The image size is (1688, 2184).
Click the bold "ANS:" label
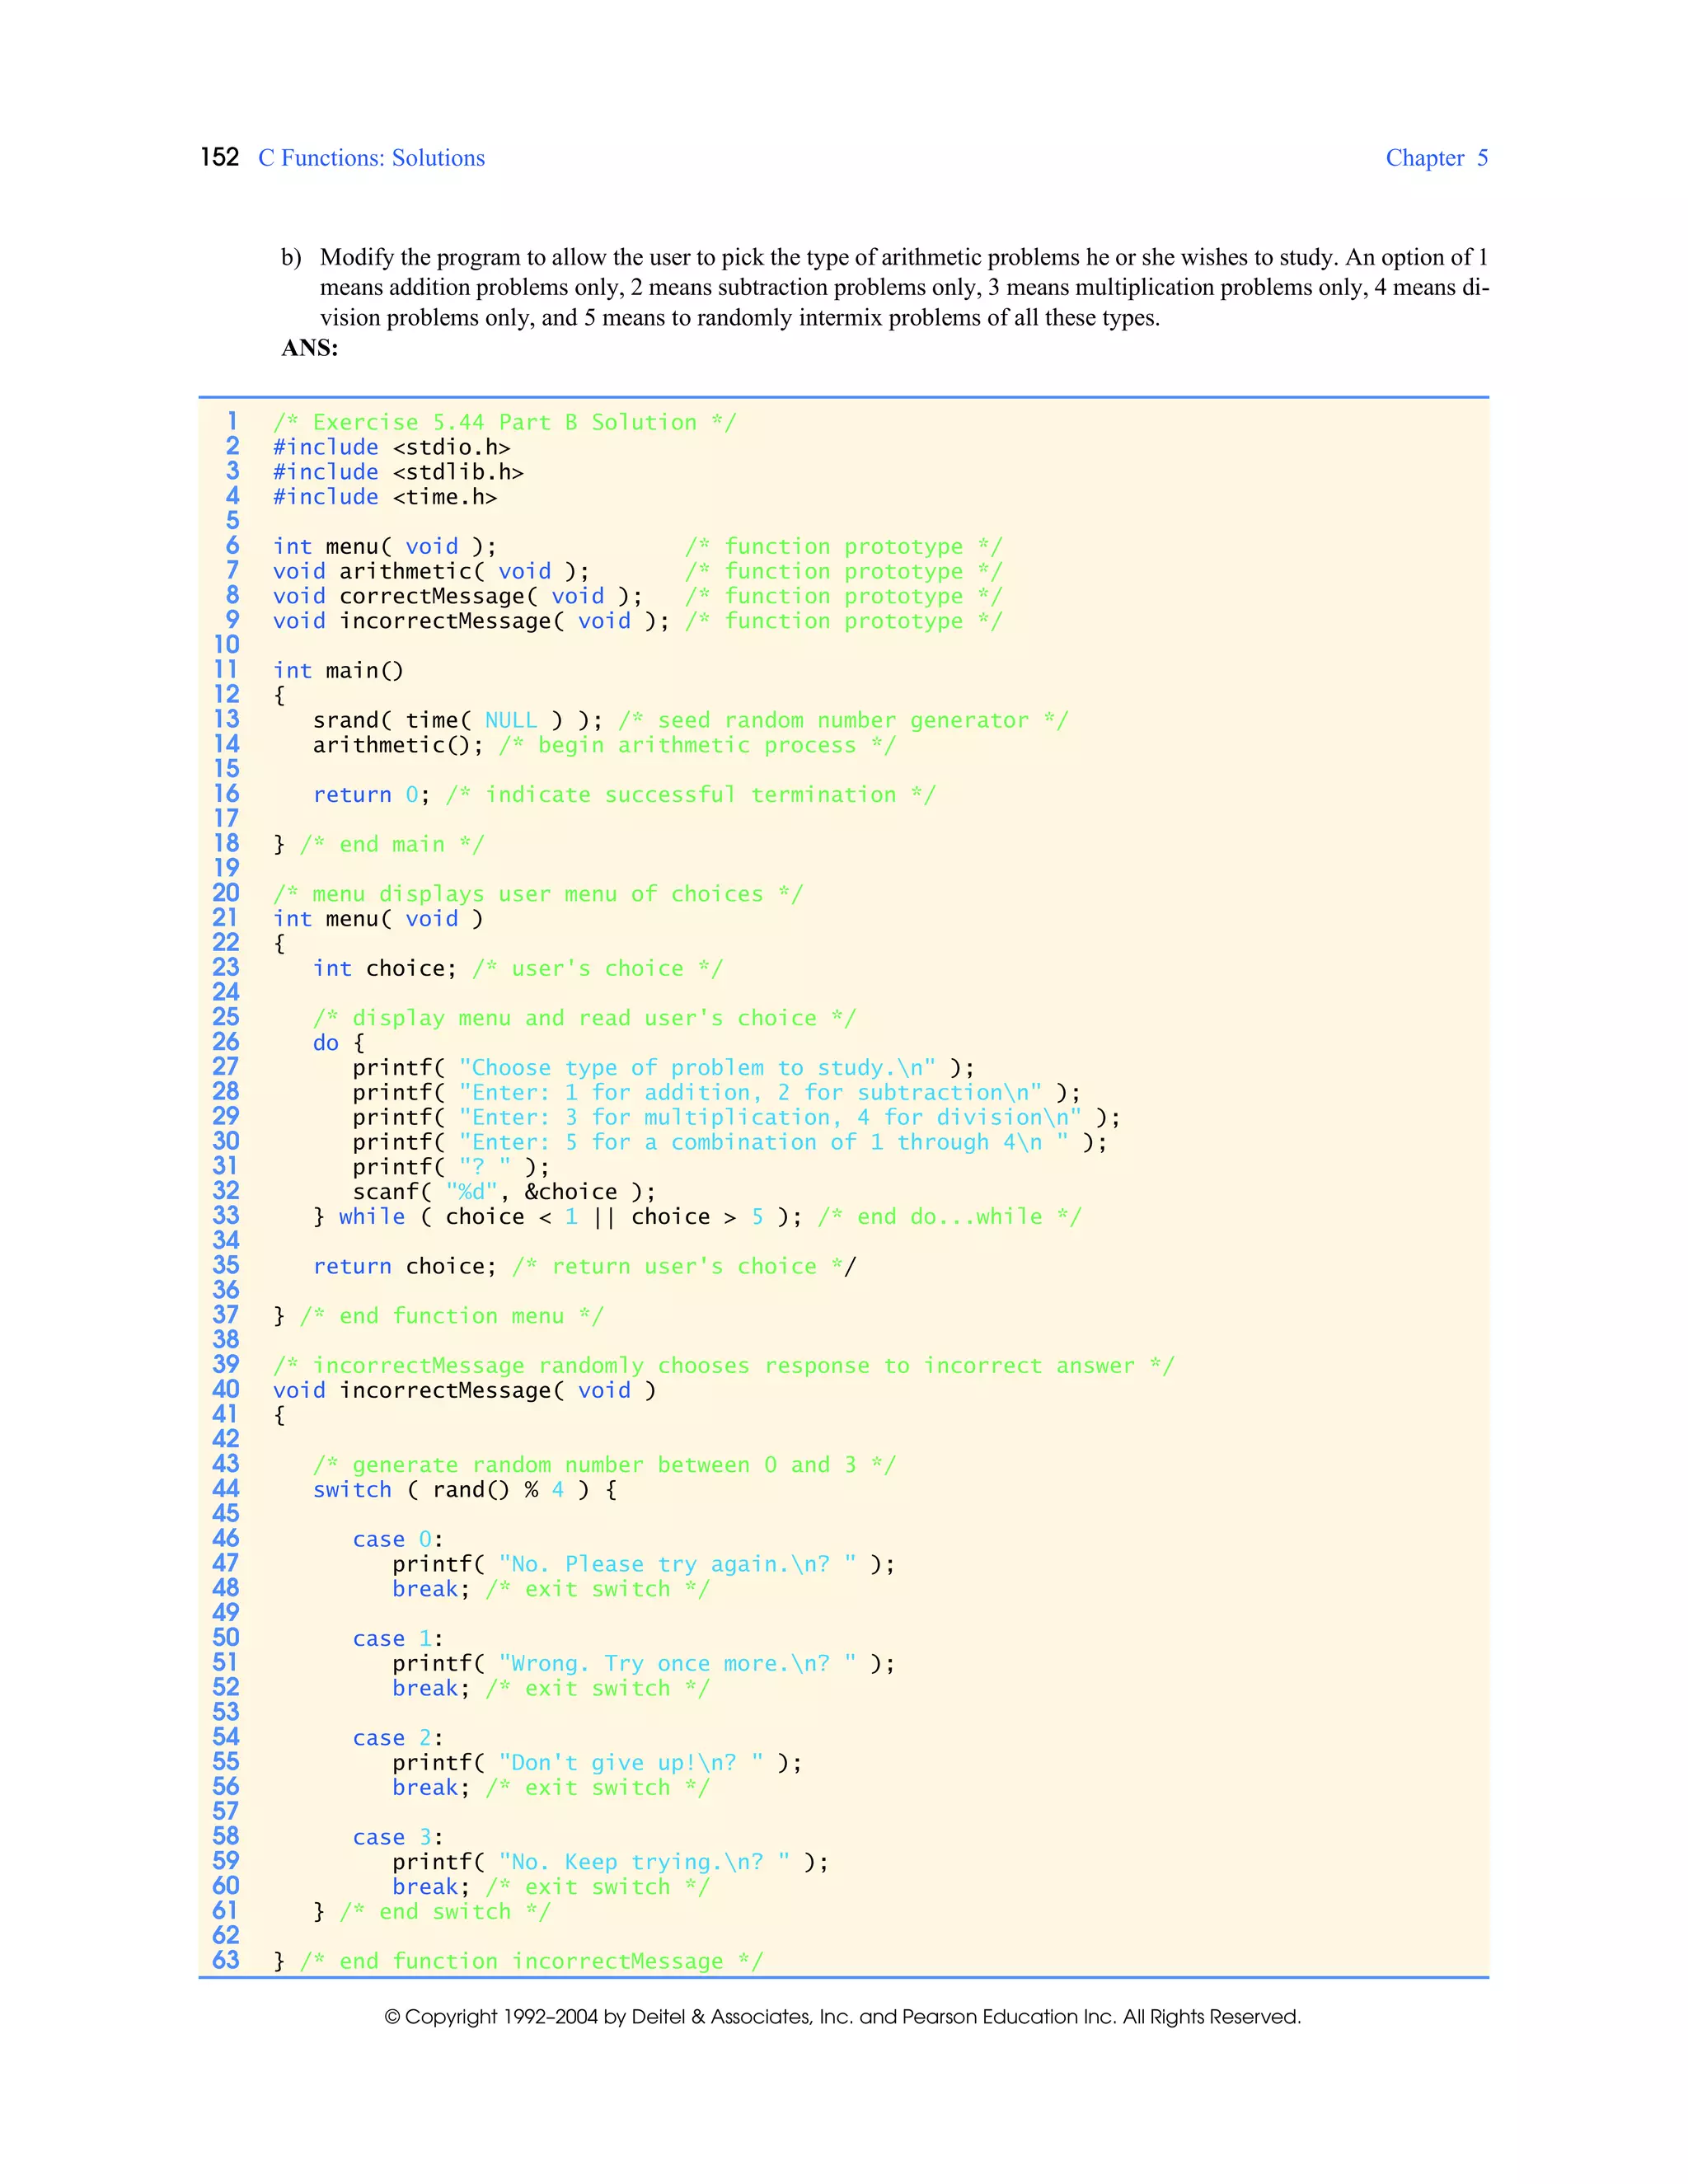[310, 348]
